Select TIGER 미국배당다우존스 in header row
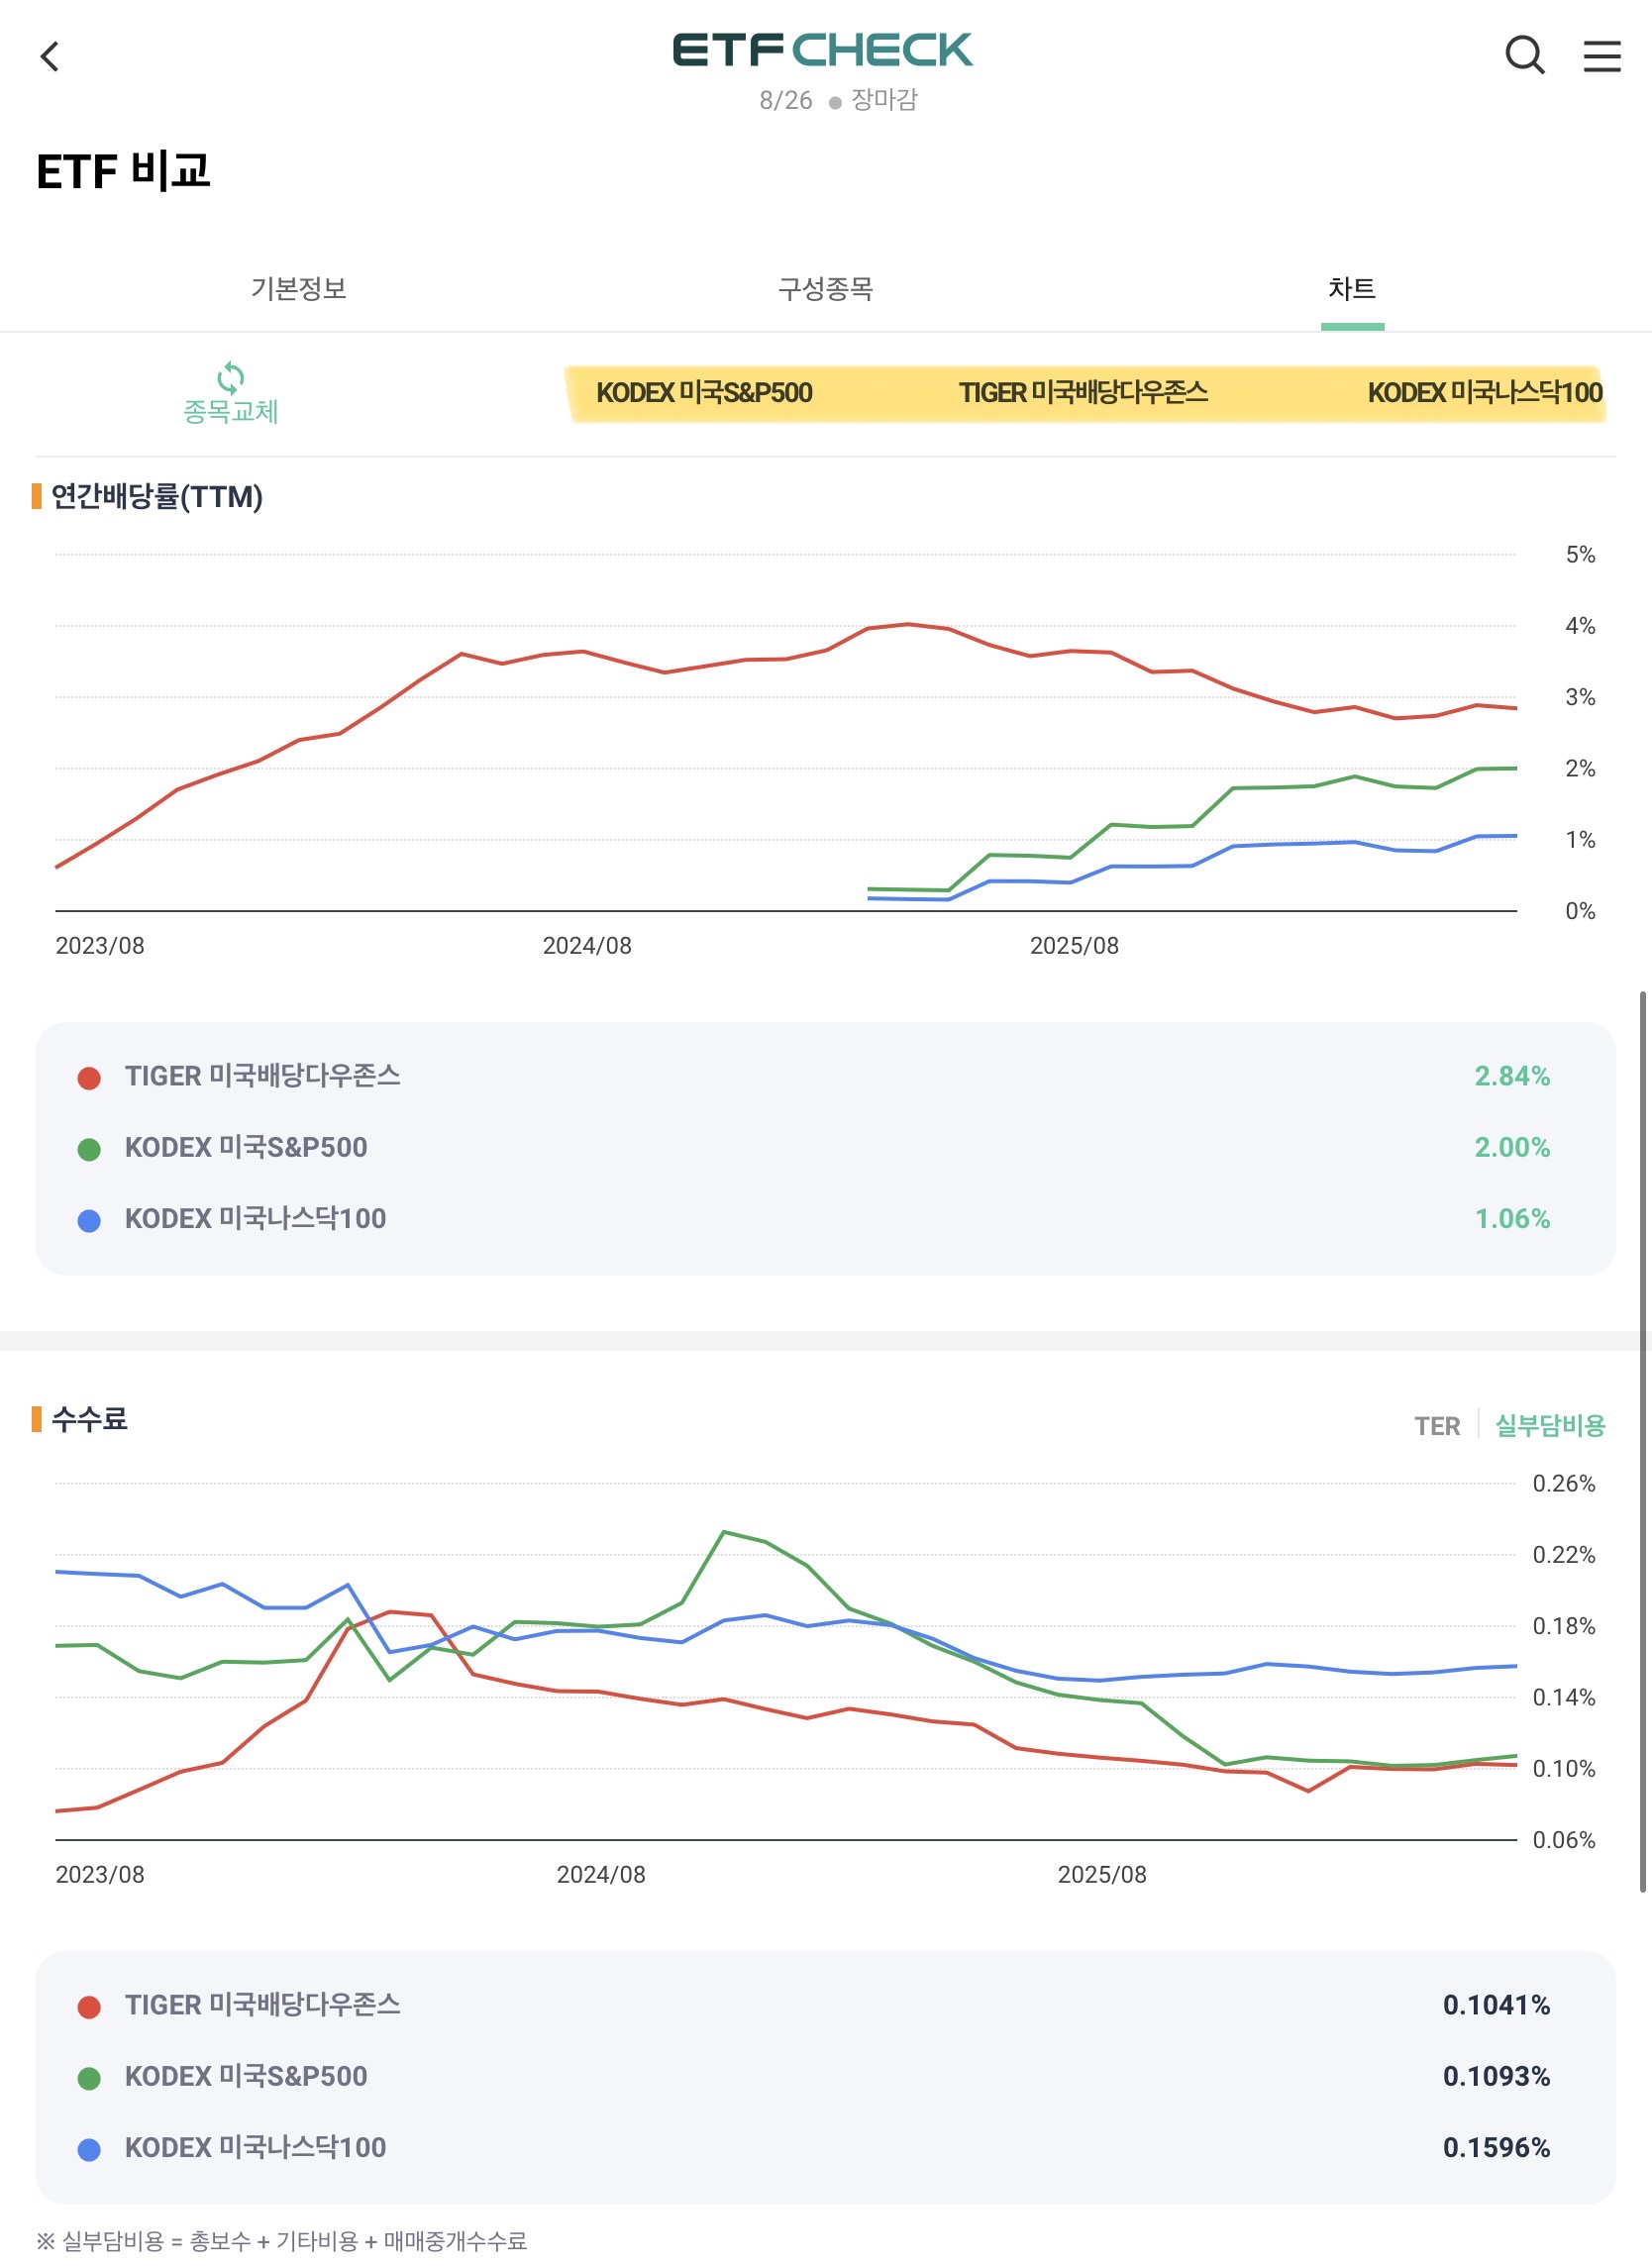 (x=1083, y=393)
